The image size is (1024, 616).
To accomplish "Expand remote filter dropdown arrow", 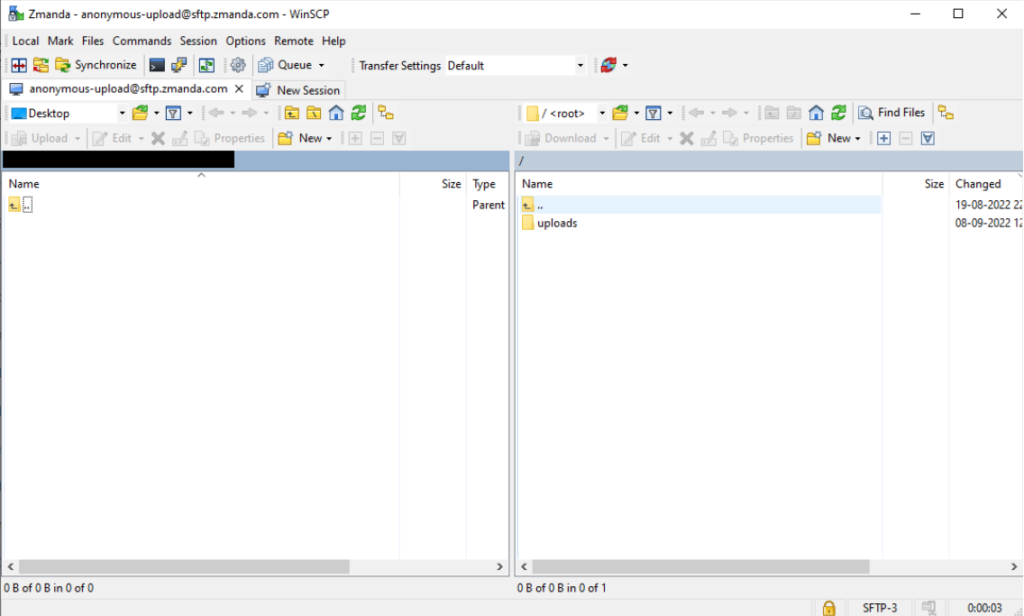I will point(670,114).
